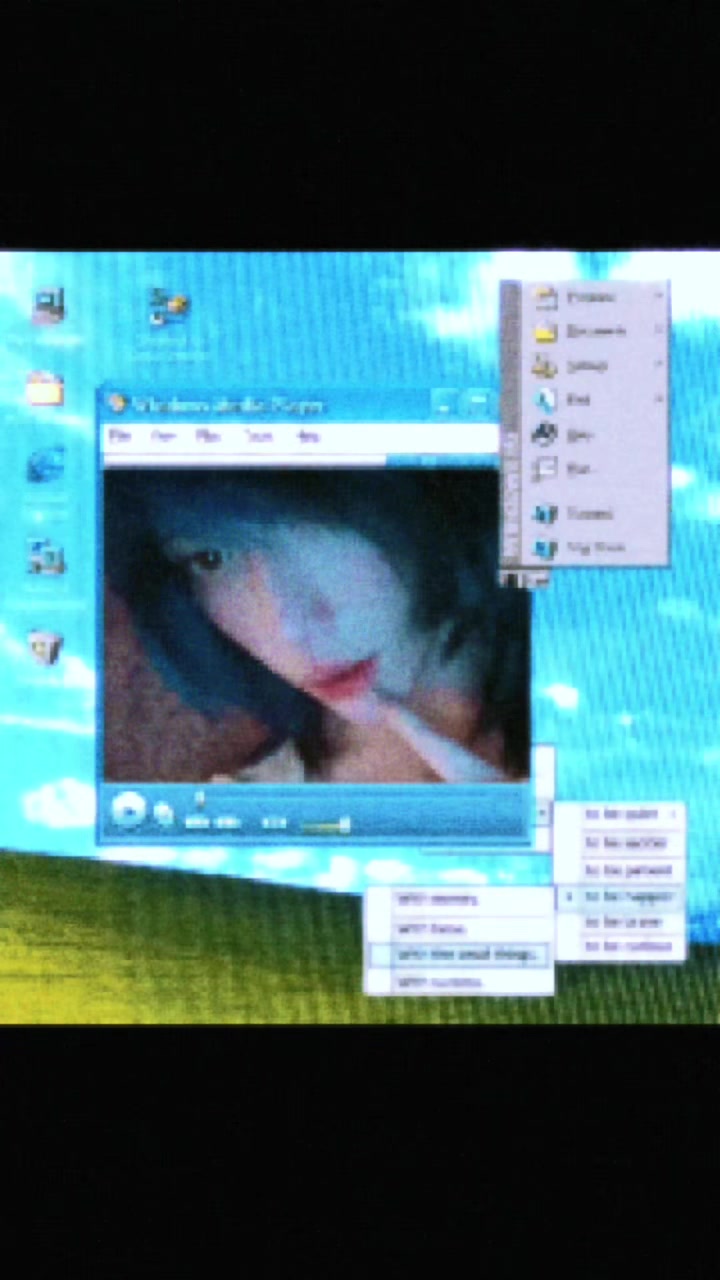Open the Play menu in Media Player
720x1280 pixels.
coord(207,436)
